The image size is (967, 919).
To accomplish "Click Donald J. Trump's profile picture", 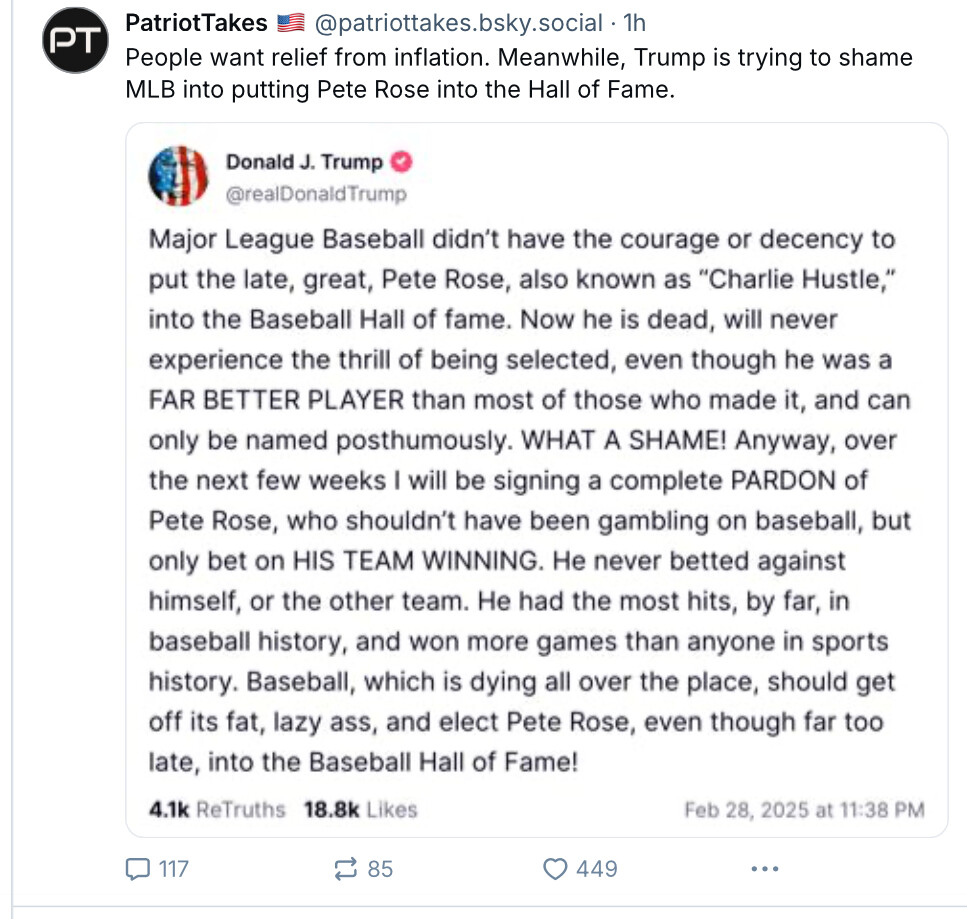I will tap(179, 176).
